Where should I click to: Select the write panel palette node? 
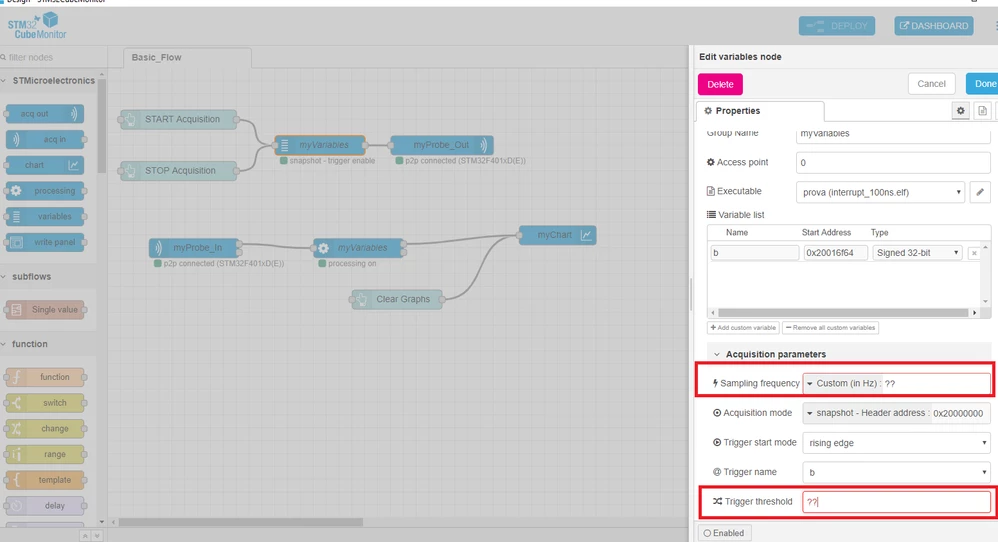pyautogui.click(x=45, y=242)
